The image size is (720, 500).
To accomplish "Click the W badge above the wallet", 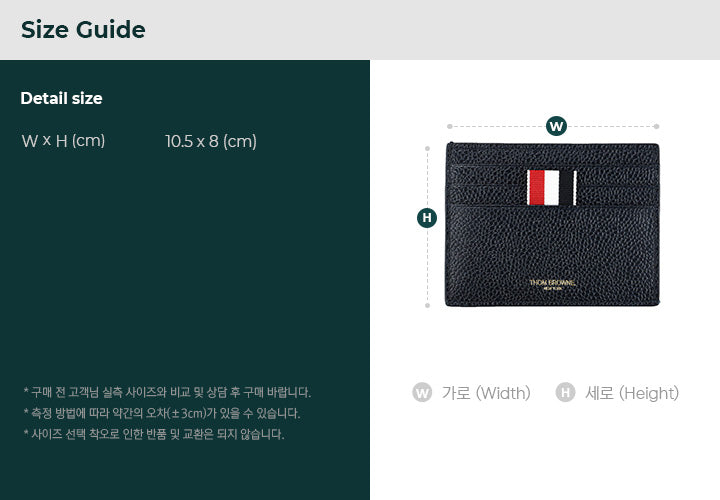I will coord(556,126).
